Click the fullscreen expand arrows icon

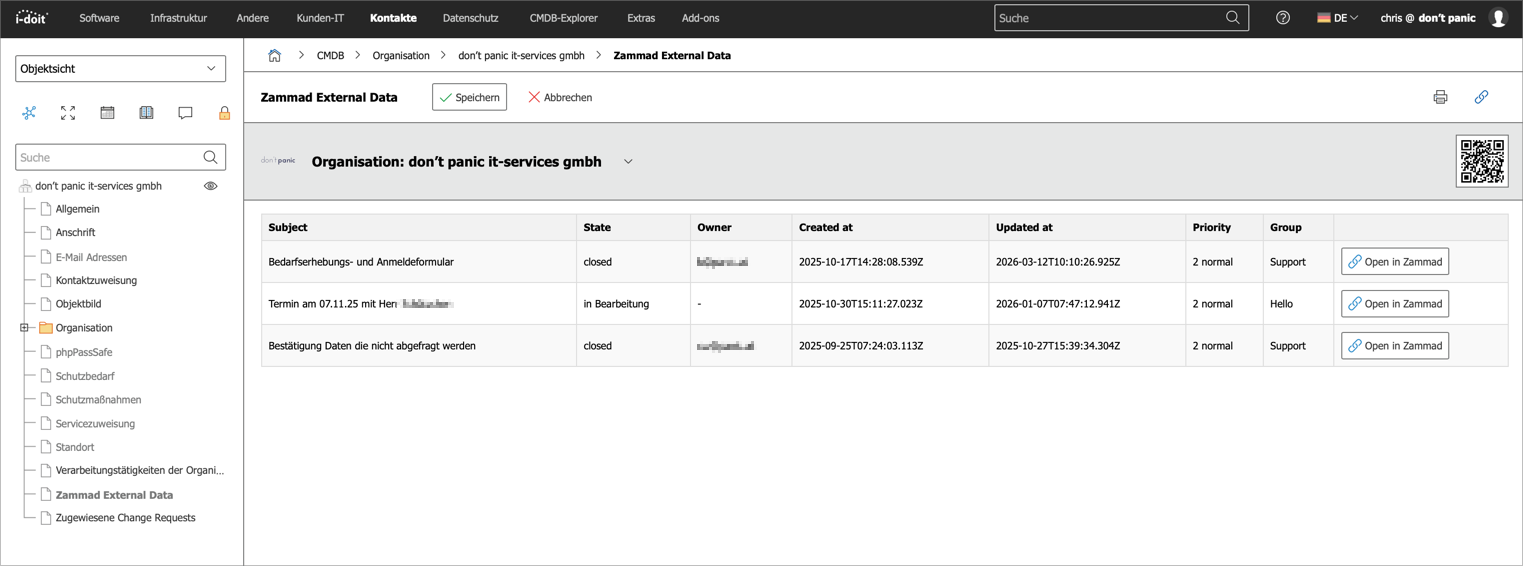point(68,113)
